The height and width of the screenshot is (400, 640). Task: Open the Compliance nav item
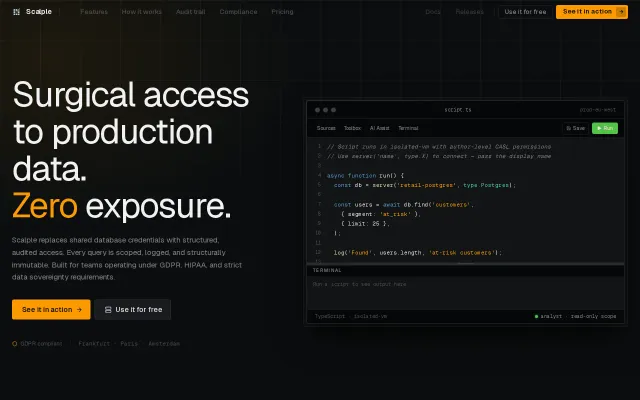point(238,12)
